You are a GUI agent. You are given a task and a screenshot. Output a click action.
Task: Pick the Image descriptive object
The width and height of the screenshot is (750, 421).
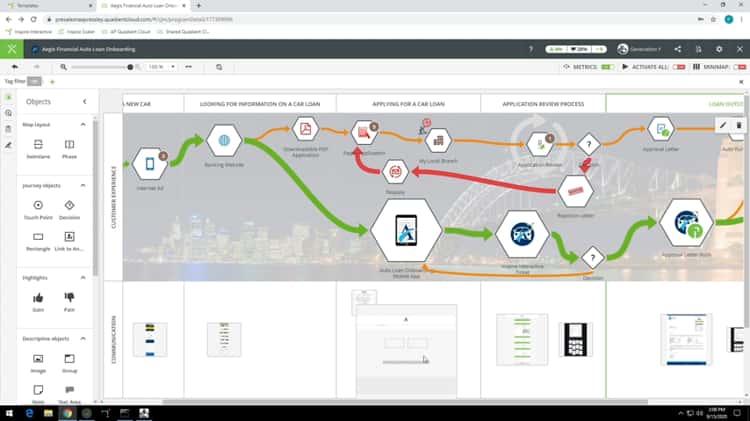pos(38,363)
